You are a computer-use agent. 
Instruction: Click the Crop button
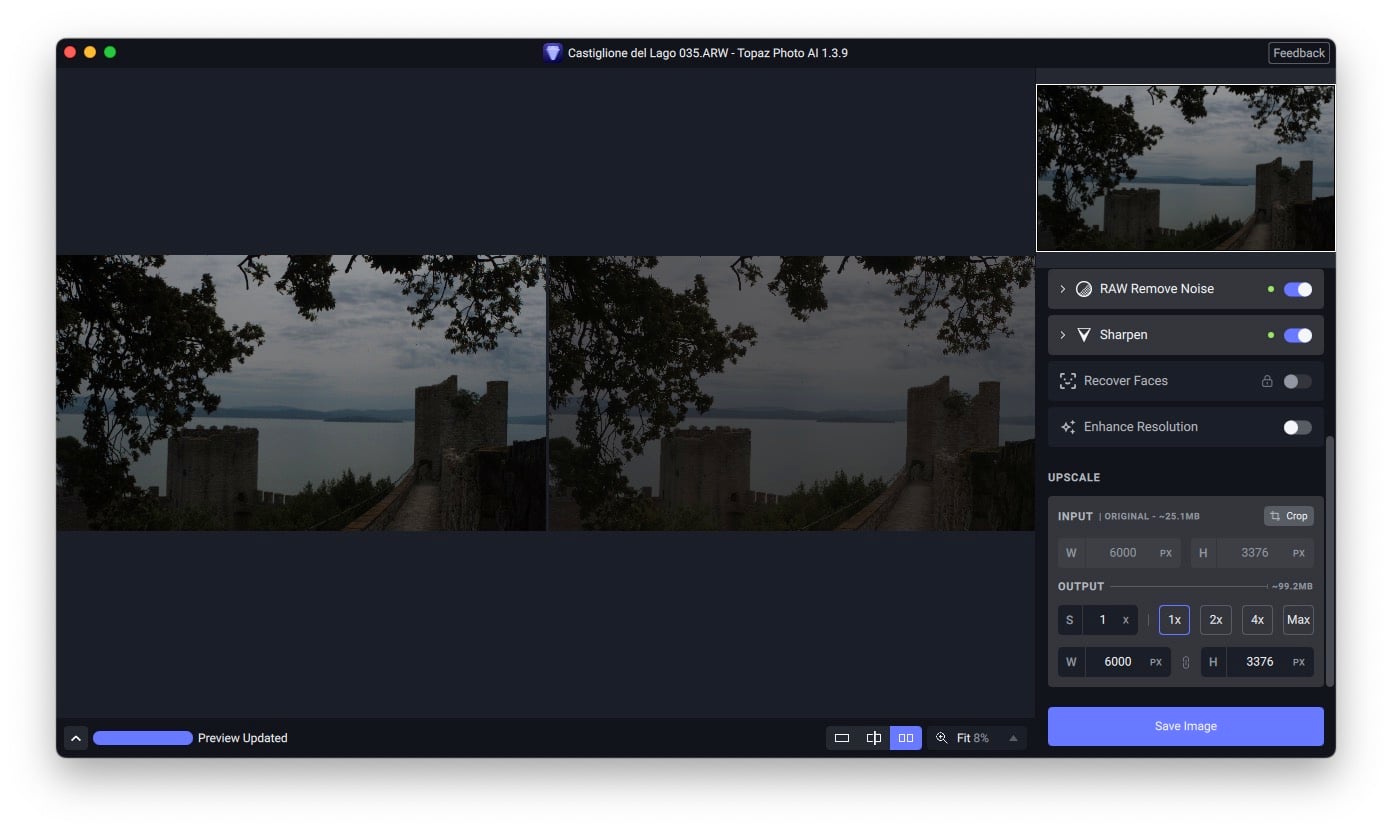point(1288,516)
